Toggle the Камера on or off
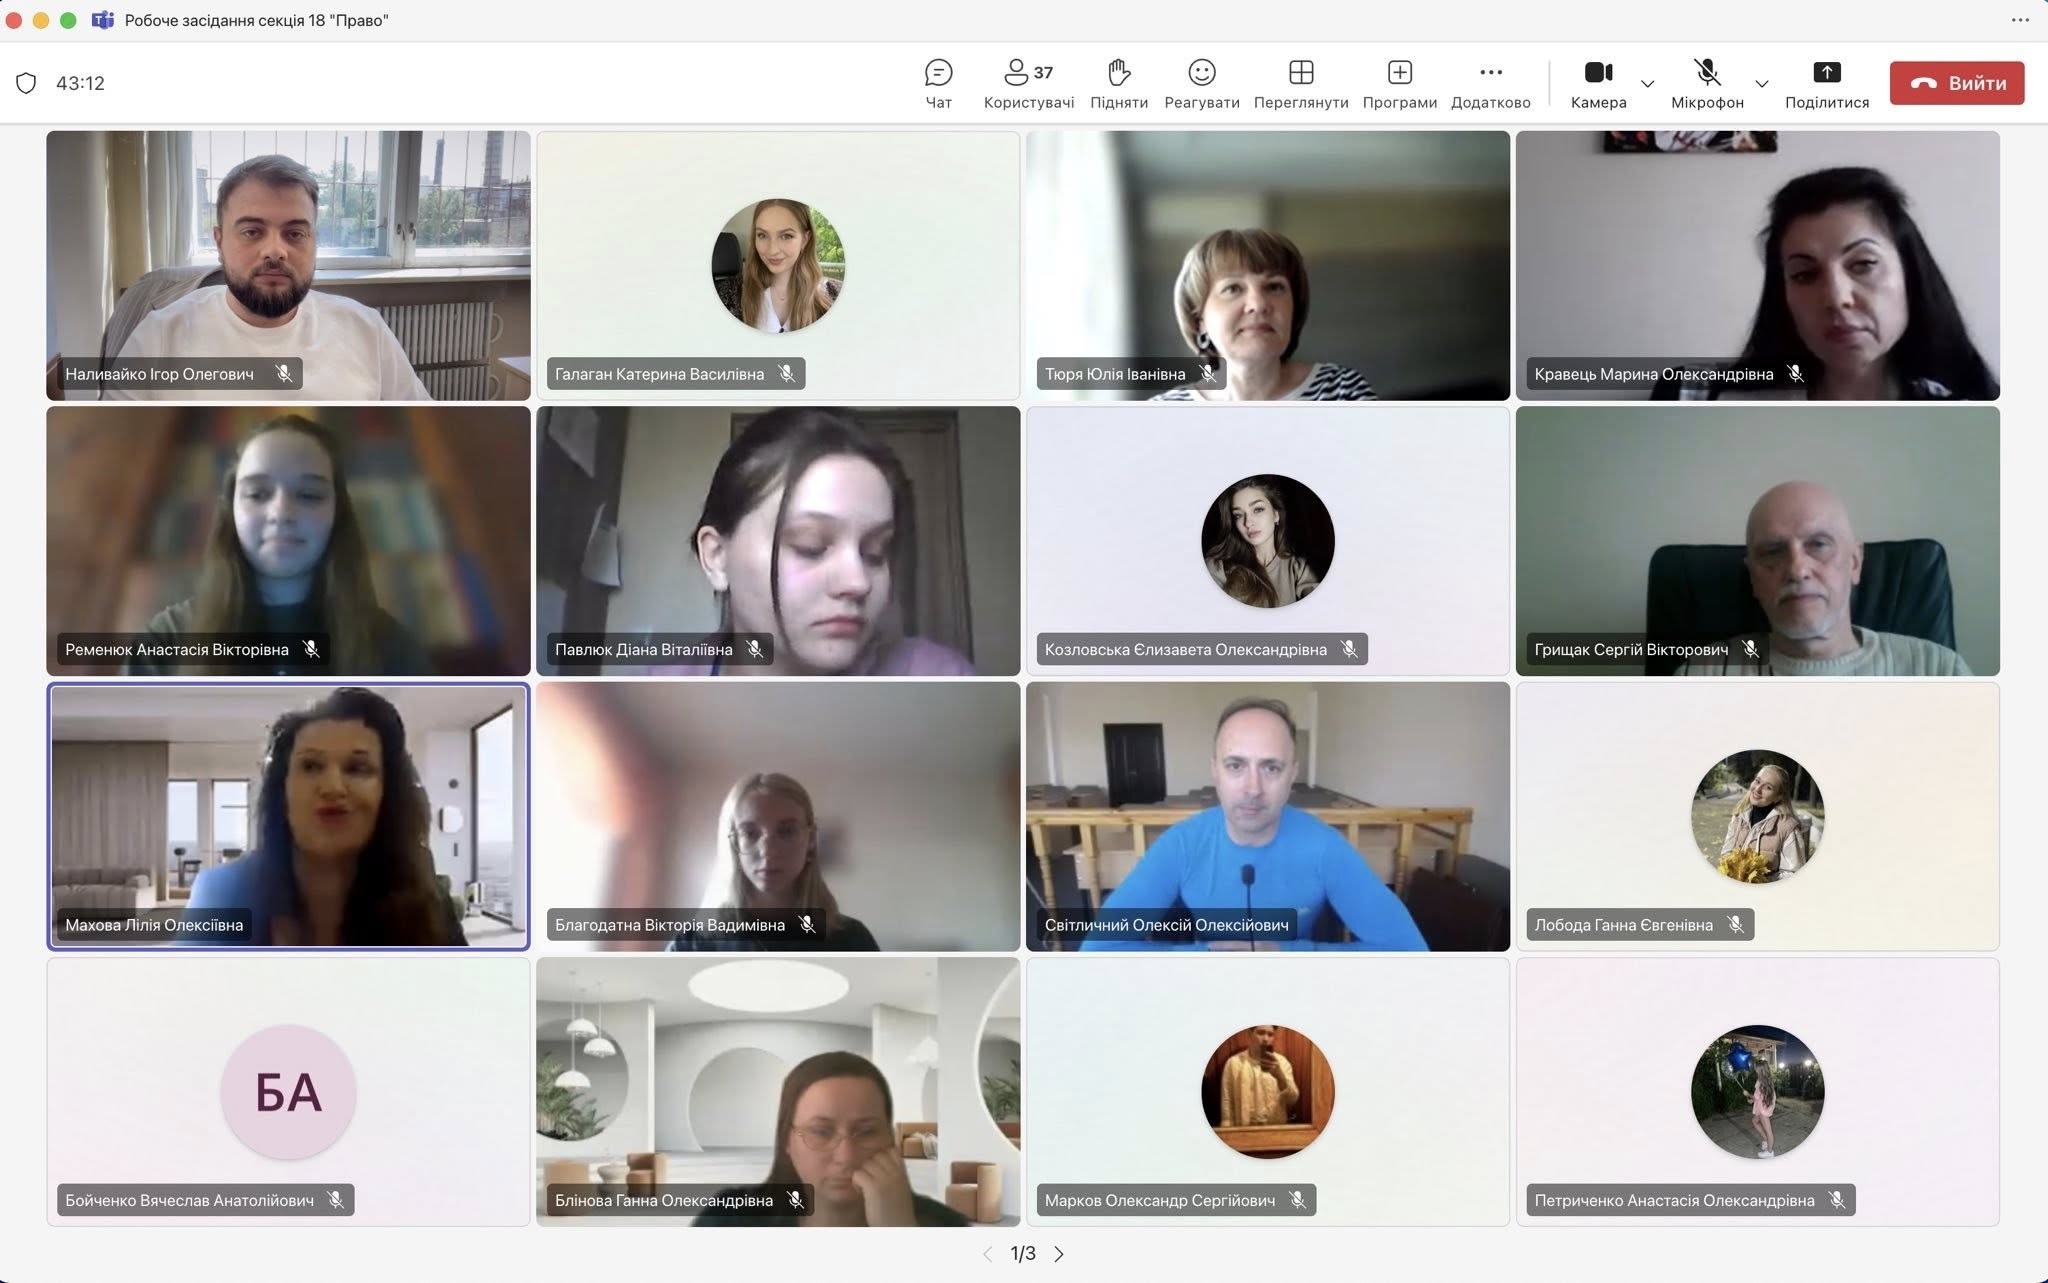 pos(1598,83)
